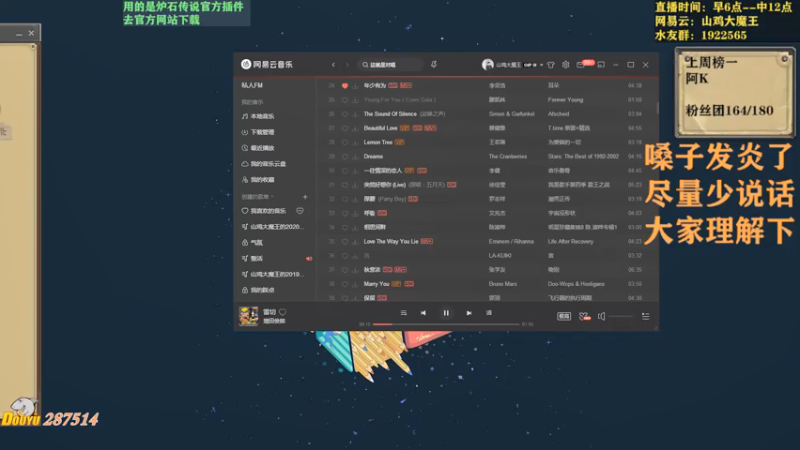Collapse the 创建的歌单 section
This screenshot has width=800, height=450.
click(x=258, y=196)
